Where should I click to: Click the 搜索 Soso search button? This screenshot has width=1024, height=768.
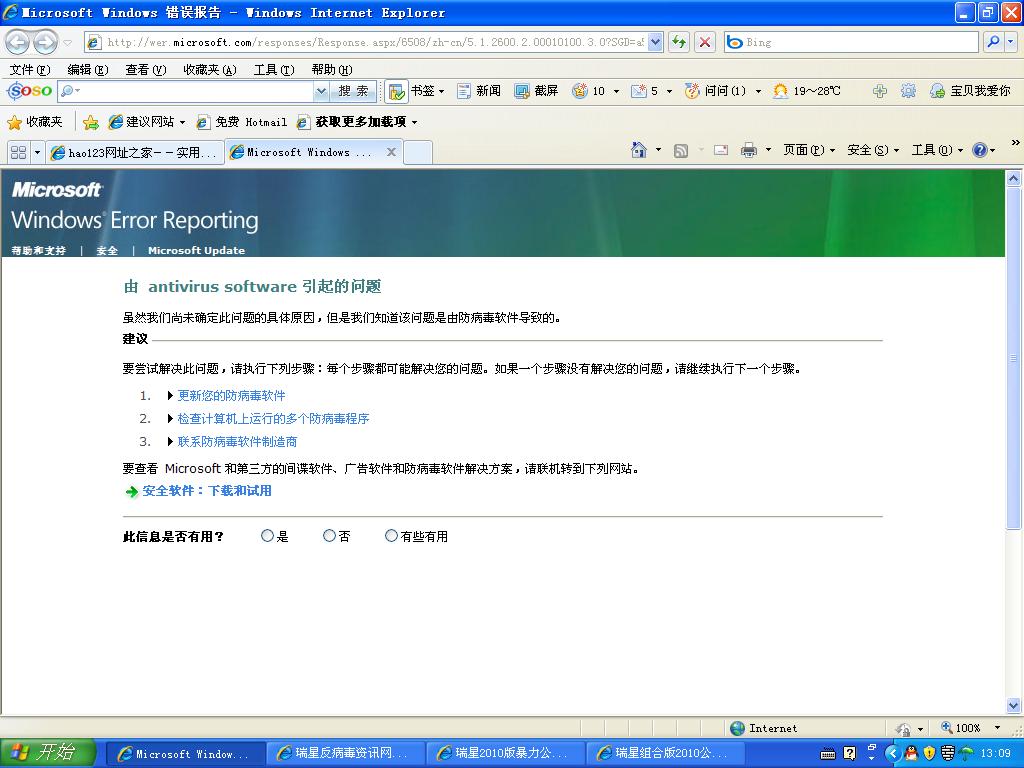(353, 91)
